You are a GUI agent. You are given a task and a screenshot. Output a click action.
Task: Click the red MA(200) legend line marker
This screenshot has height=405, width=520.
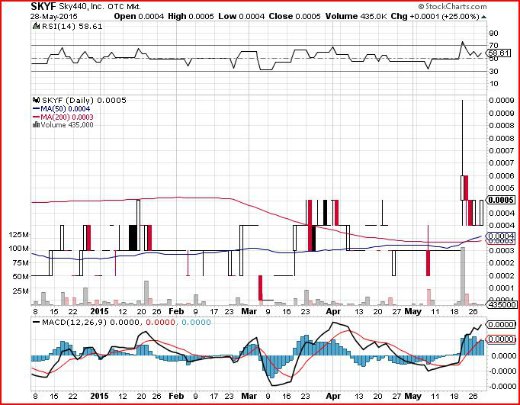[36, 117]
